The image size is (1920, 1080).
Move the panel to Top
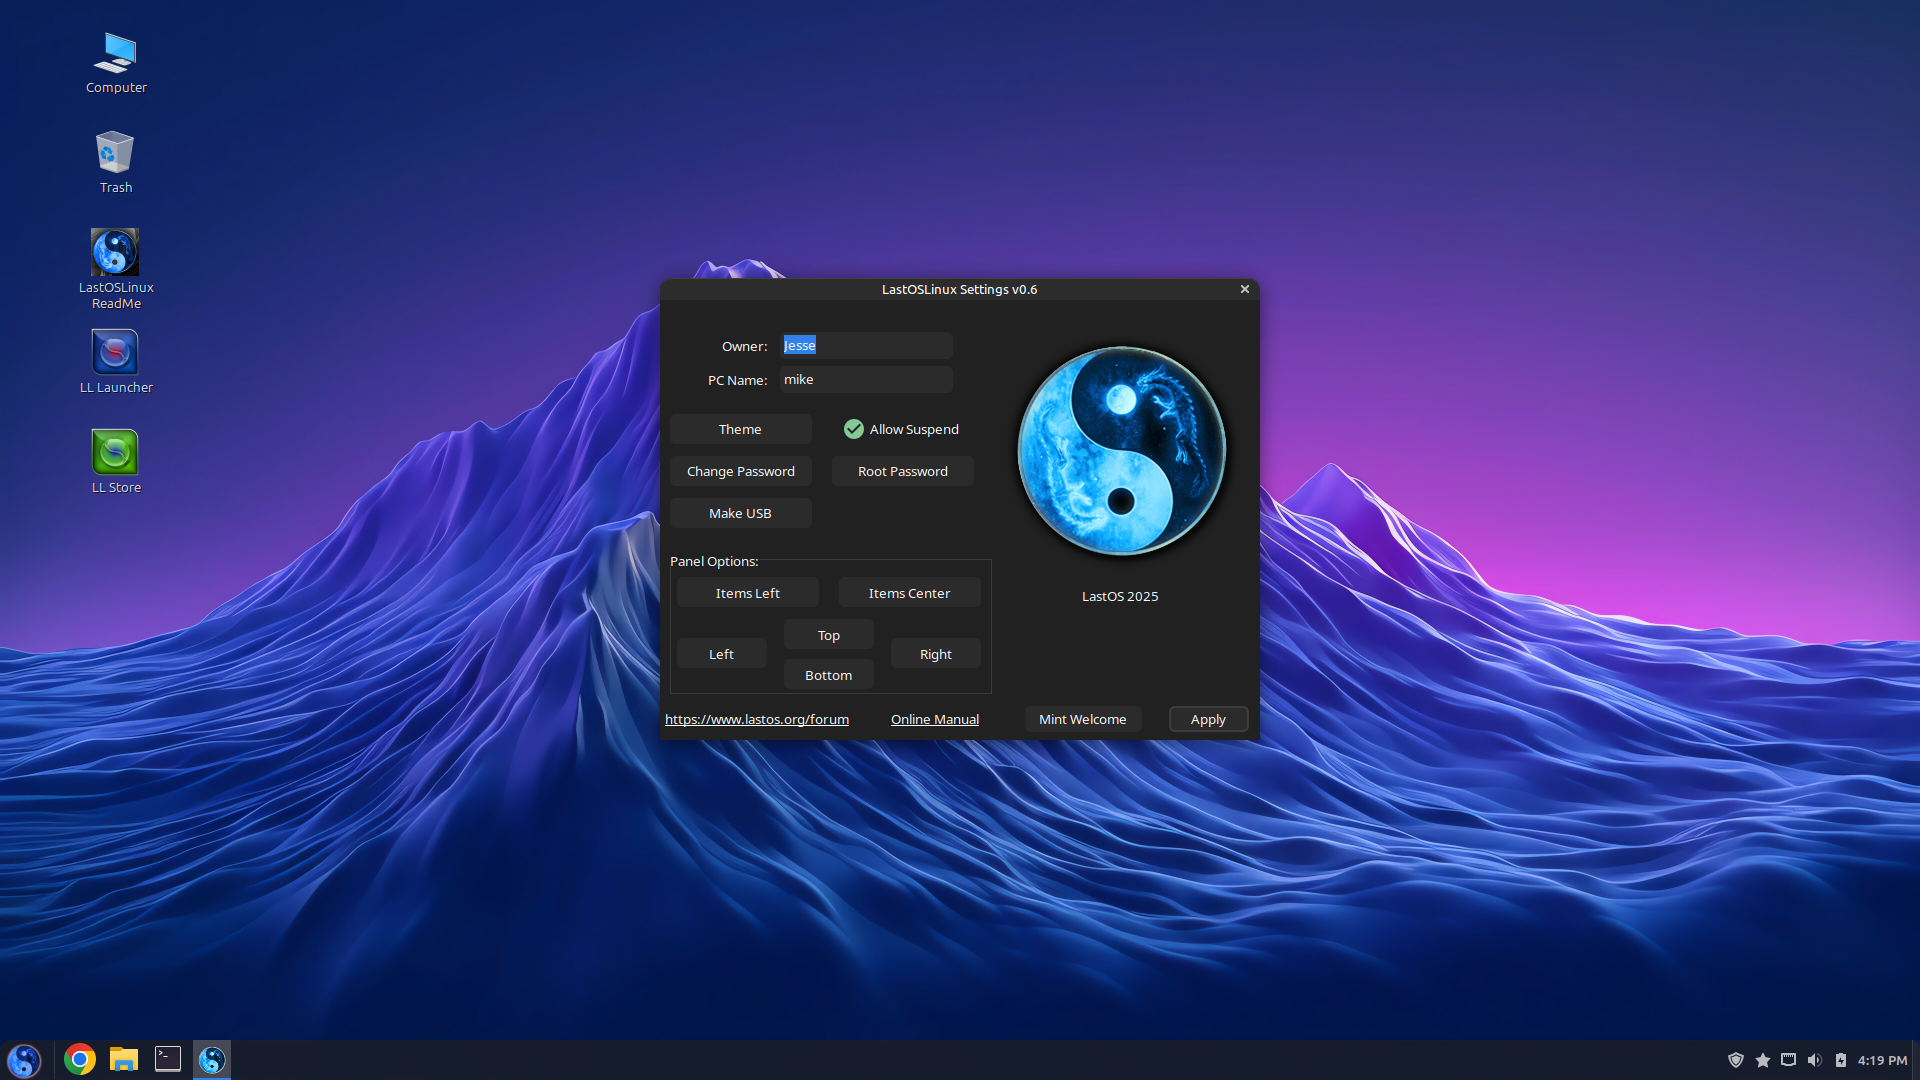(828, 635)
